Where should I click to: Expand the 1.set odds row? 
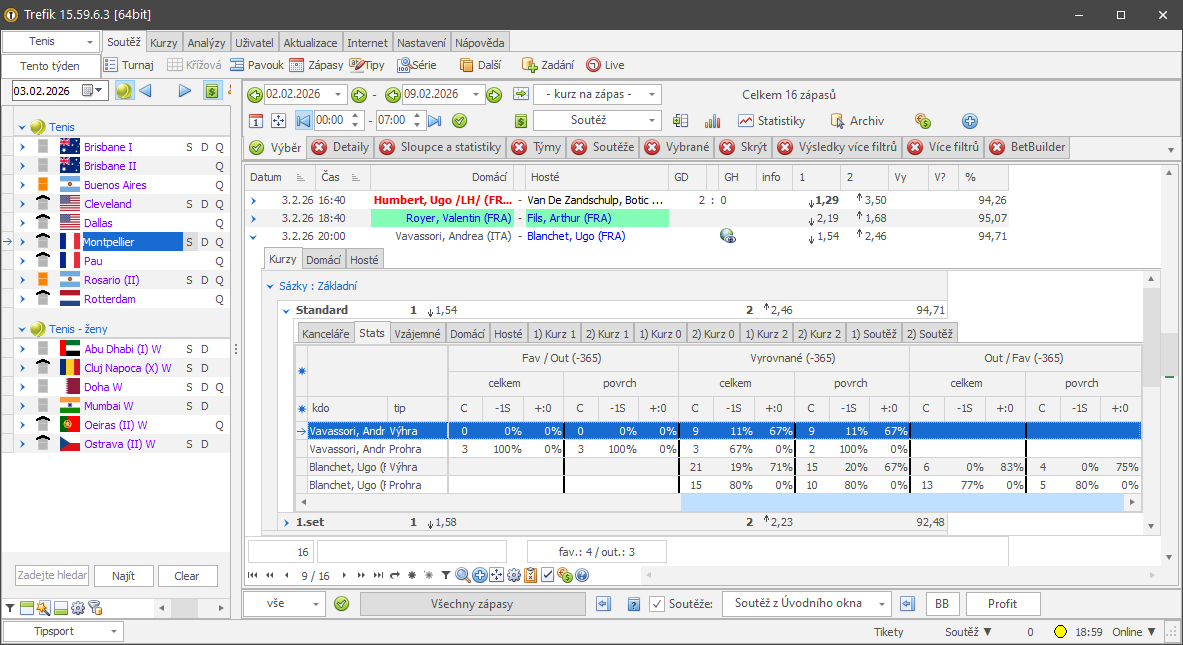tap(288, 521)
